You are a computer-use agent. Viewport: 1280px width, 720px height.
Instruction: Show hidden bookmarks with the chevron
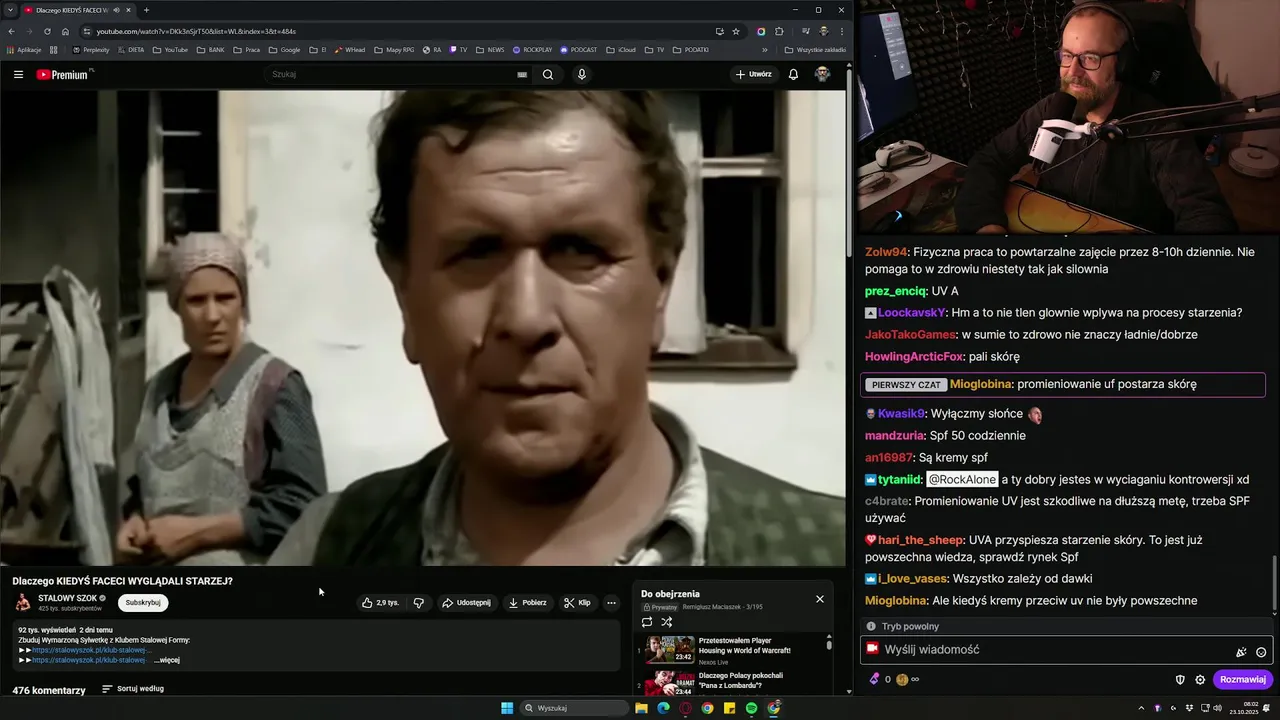[x=765, y=49]
